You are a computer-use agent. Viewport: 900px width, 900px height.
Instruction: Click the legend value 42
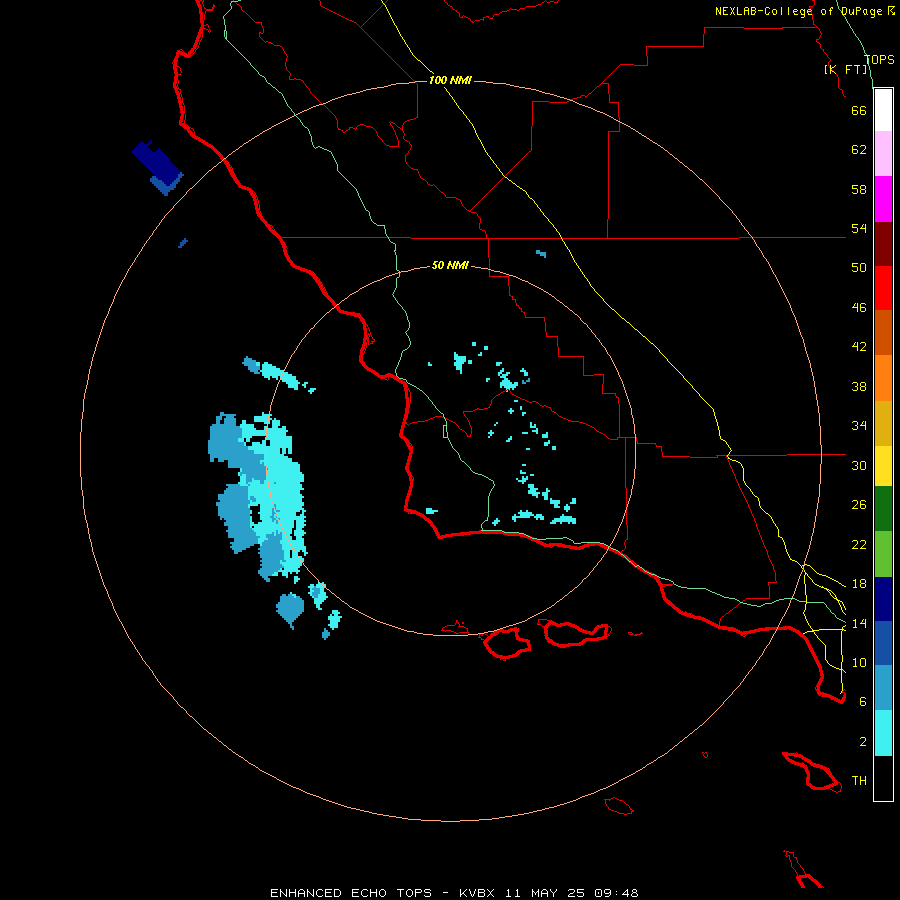(x=859, y=347)
